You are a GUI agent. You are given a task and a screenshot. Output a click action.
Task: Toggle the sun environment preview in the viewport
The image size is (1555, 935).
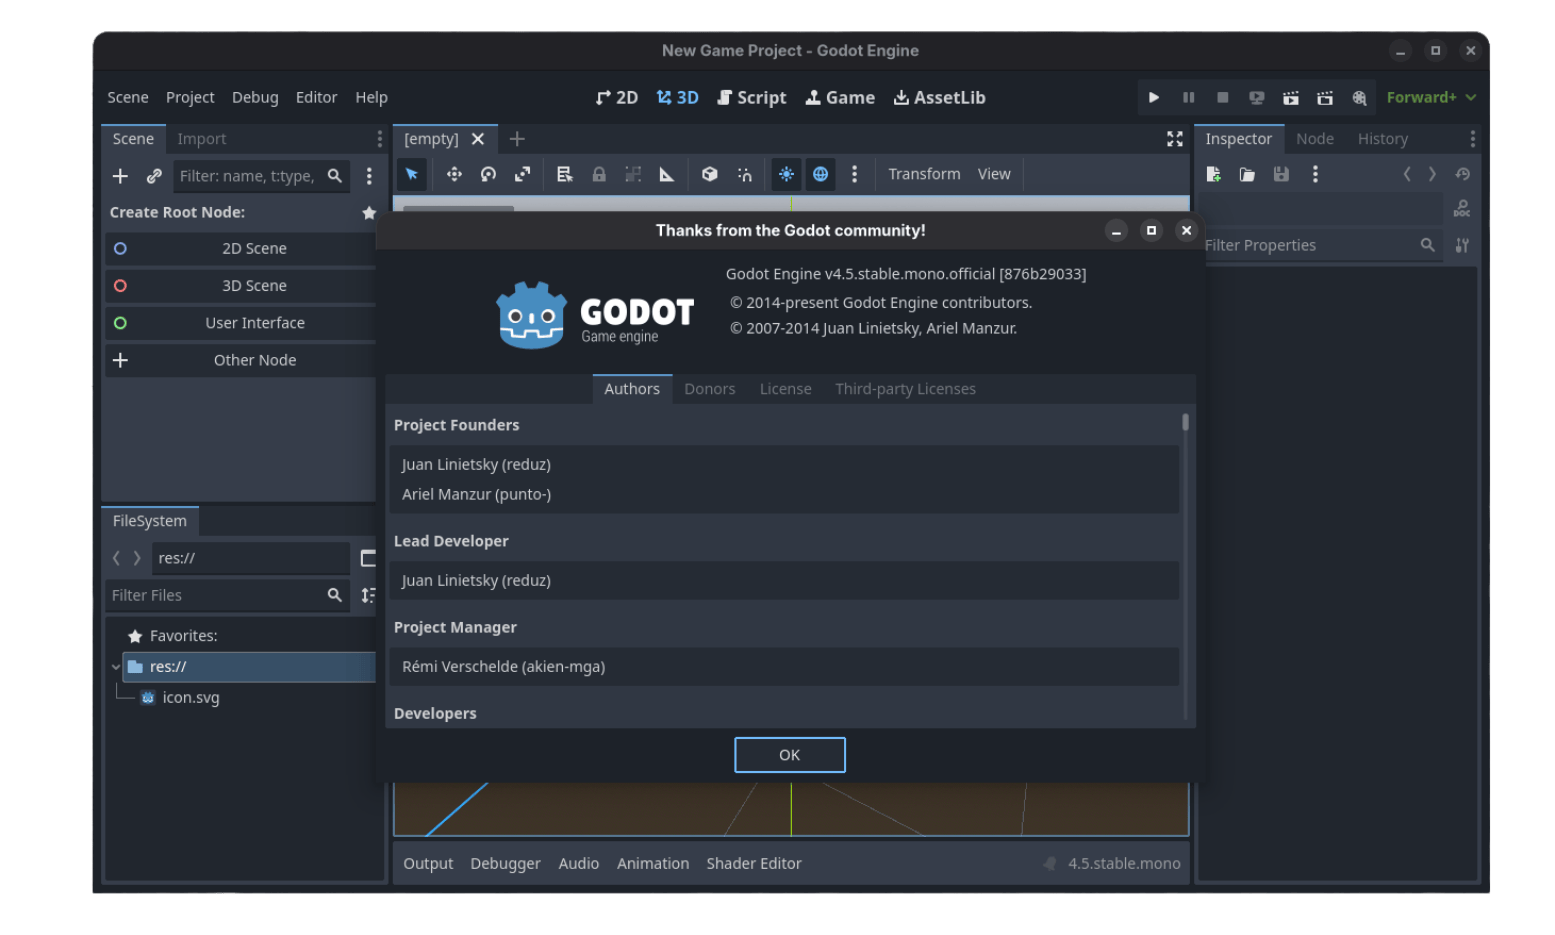[786, 173]
